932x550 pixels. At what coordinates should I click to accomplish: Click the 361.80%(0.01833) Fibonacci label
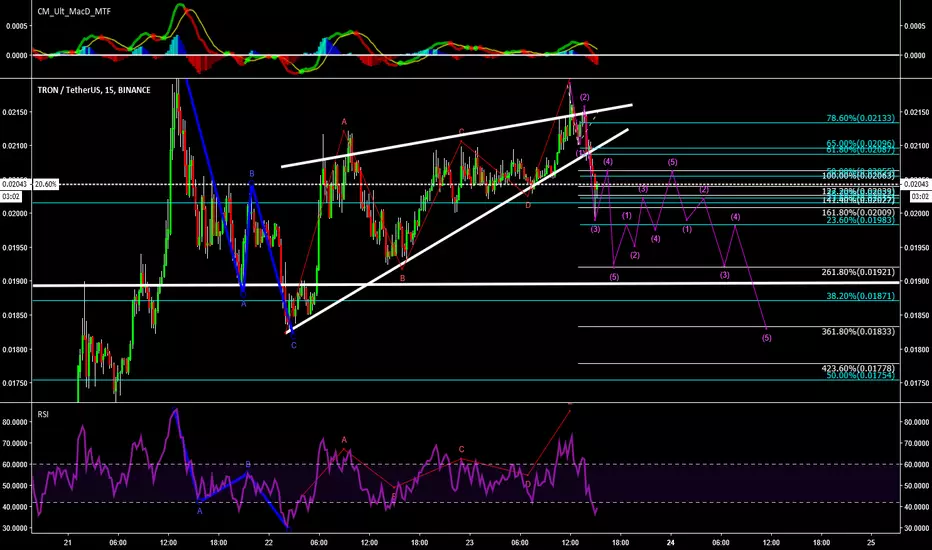[x=858, y=331]
